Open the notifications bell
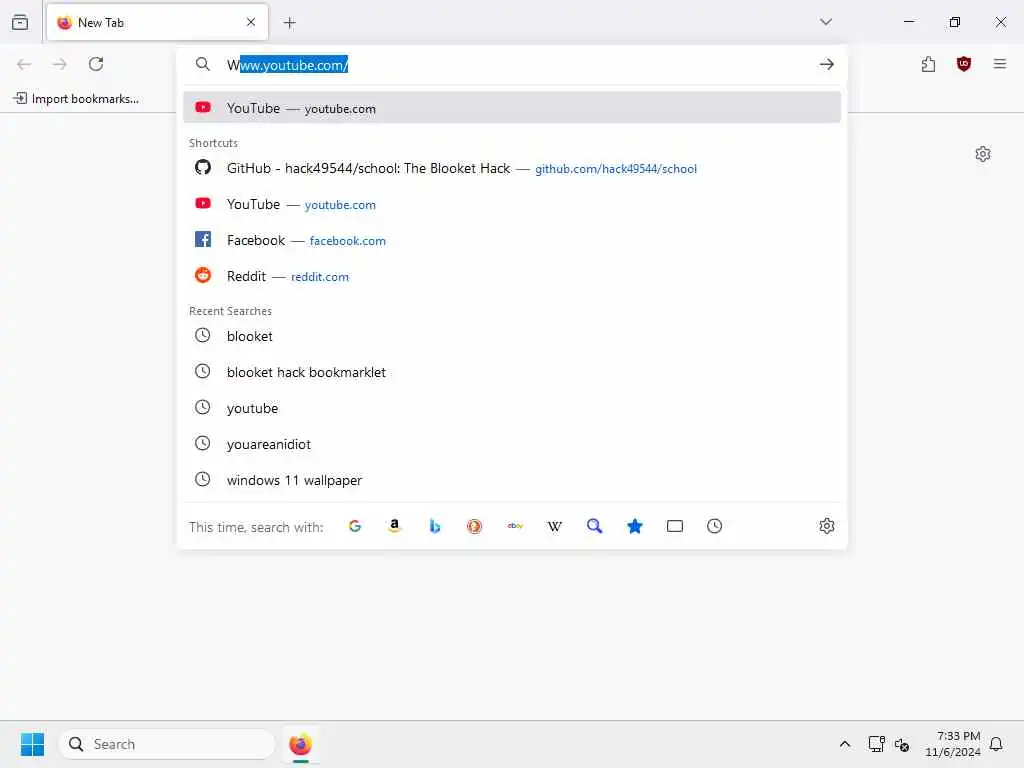This screenshot has height=768, width=1024. (x=996, y=744)
